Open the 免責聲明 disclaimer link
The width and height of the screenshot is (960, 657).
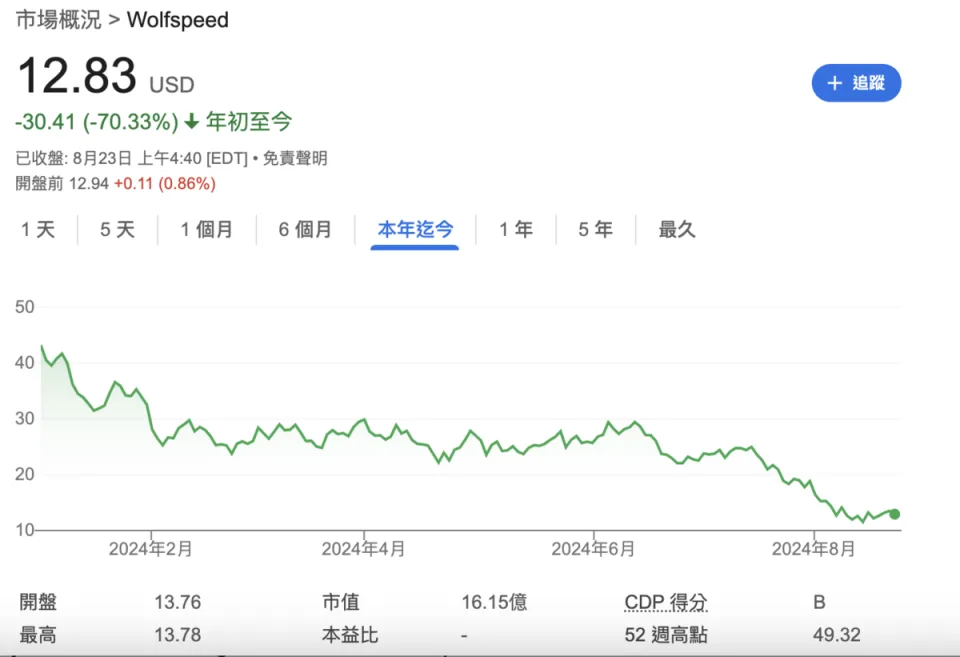(295, 159)
